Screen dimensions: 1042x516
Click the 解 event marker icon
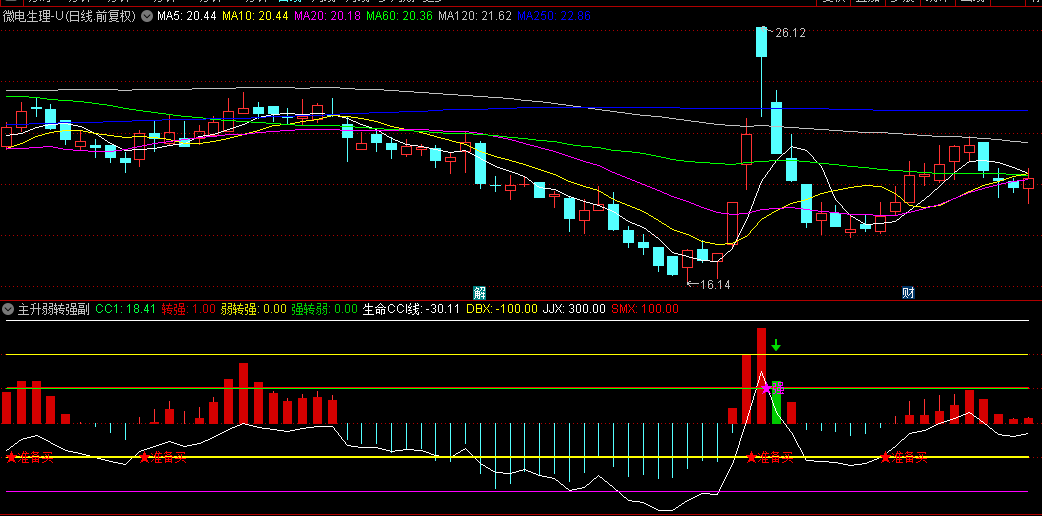point(480,293)
